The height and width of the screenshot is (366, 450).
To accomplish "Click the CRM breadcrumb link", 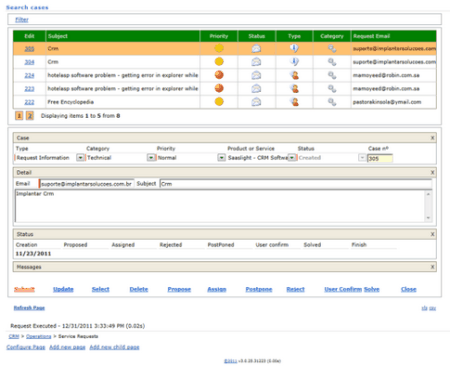I will (x=14, y=336).
